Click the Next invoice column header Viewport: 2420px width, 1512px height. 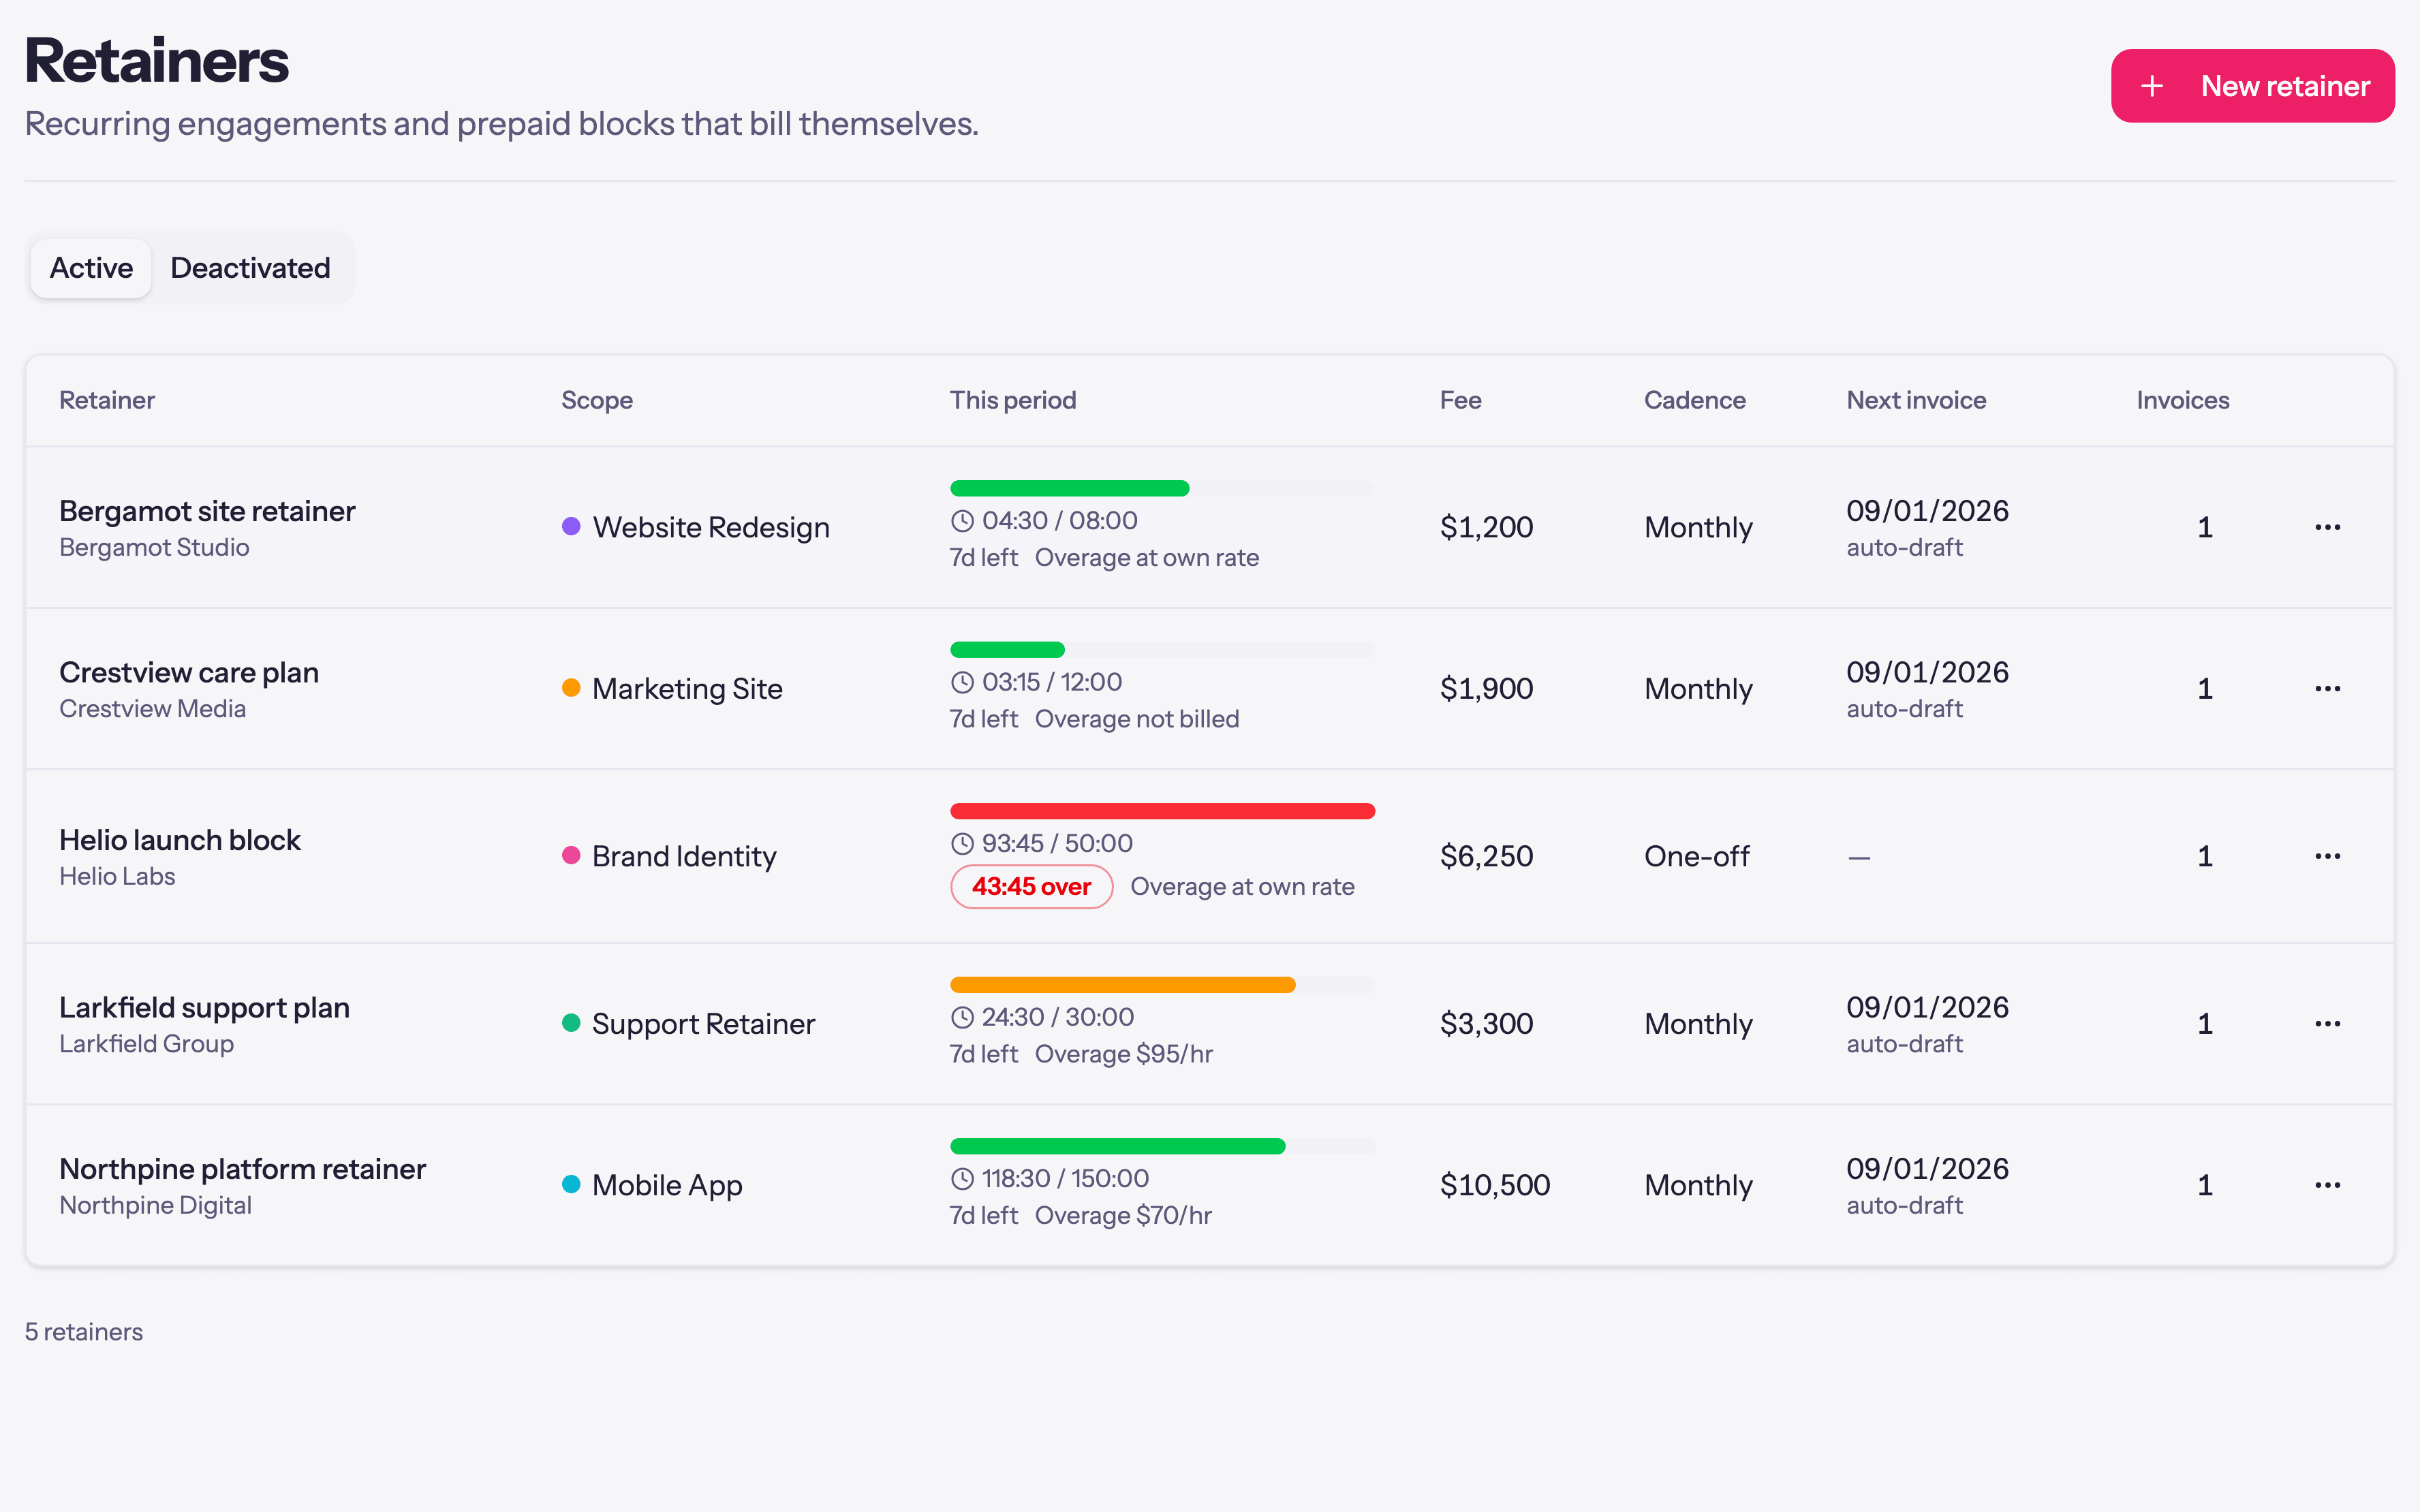(x=1916, y=400)
